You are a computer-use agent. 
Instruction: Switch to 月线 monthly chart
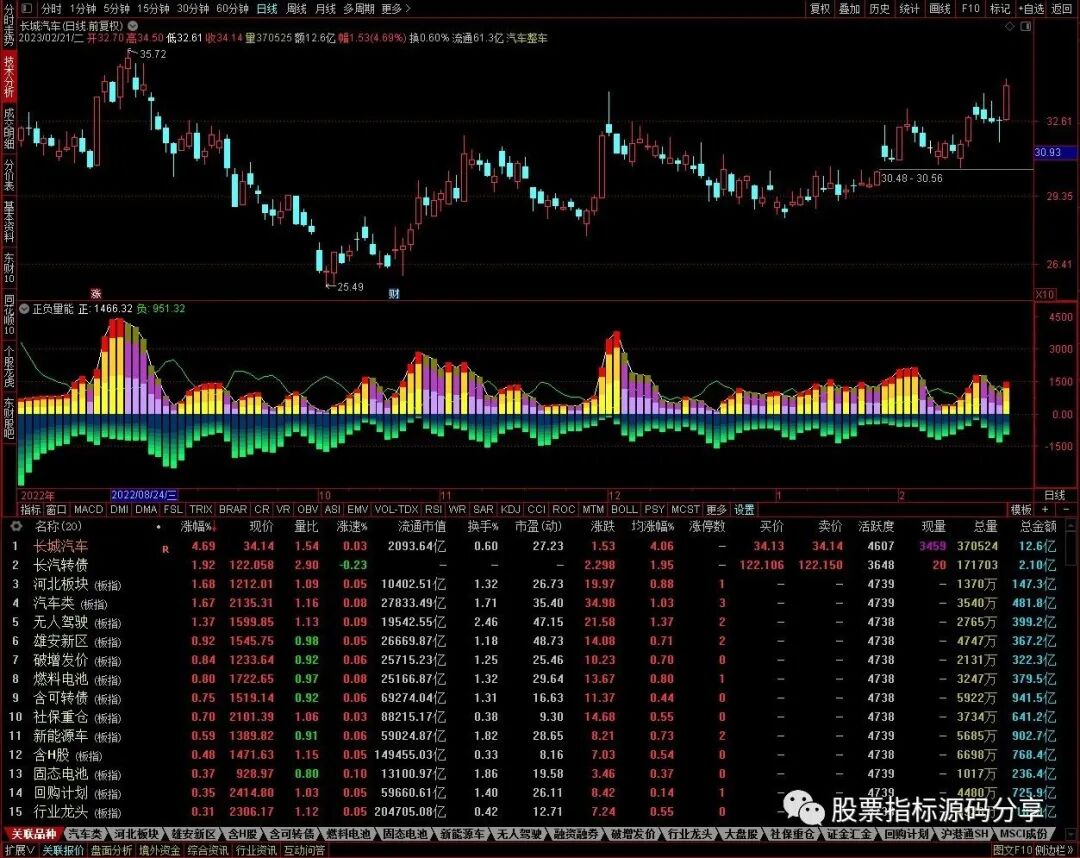click(x=325, y=8)
